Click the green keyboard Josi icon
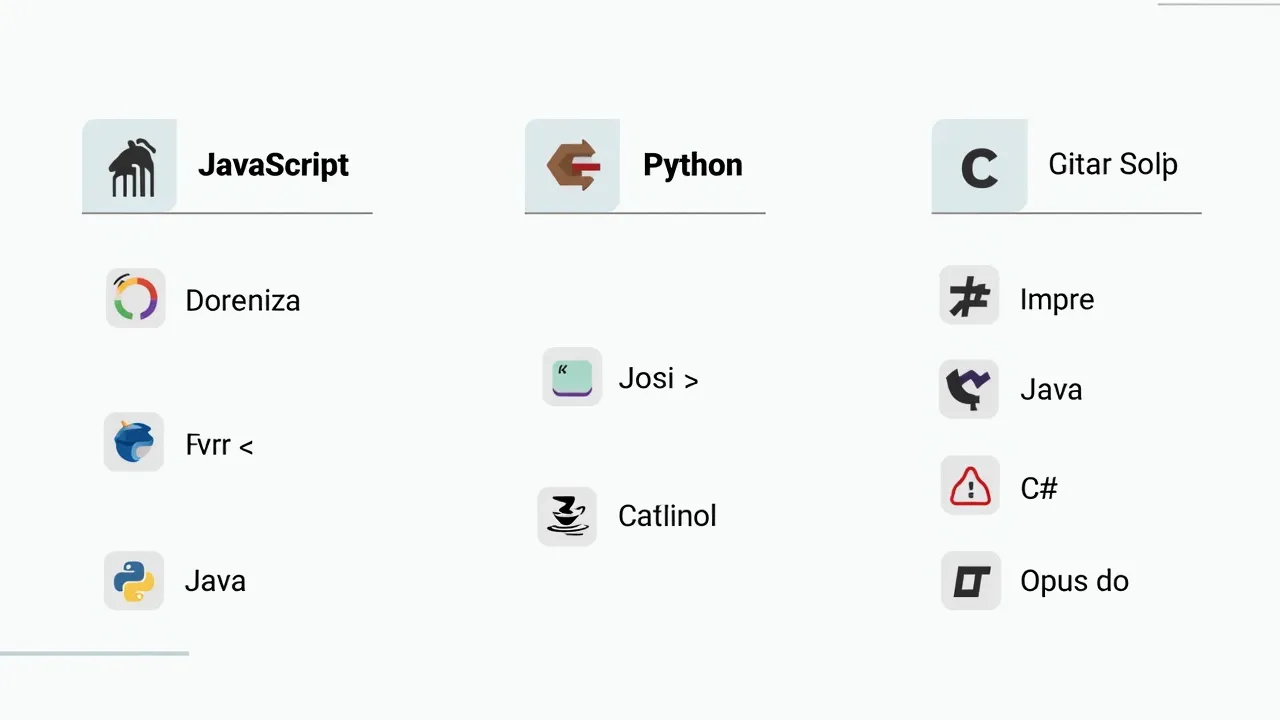 (x=572, y=377)
